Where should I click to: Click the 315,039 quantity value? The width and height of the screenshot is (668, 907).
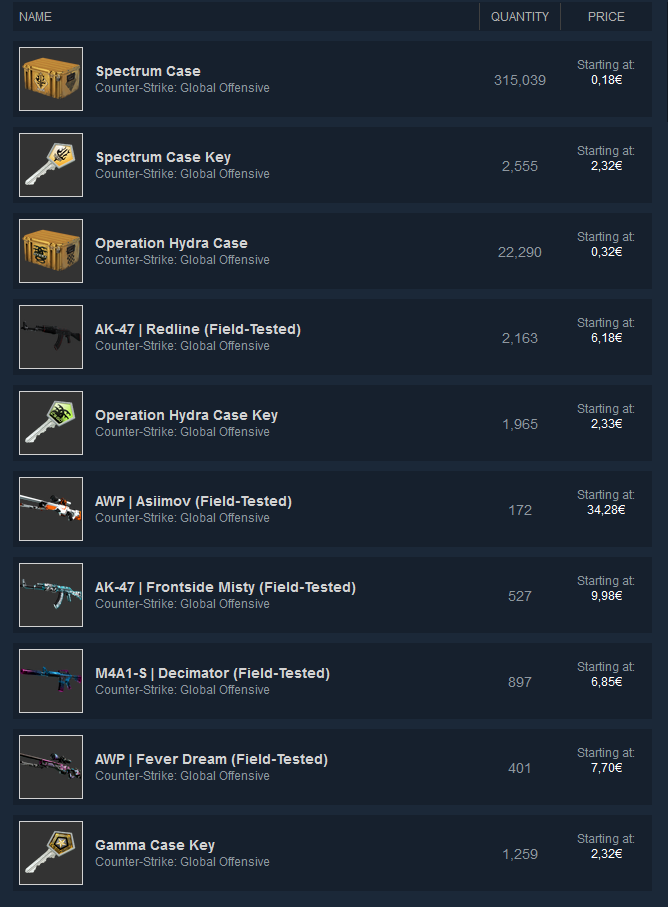point(520,80)
